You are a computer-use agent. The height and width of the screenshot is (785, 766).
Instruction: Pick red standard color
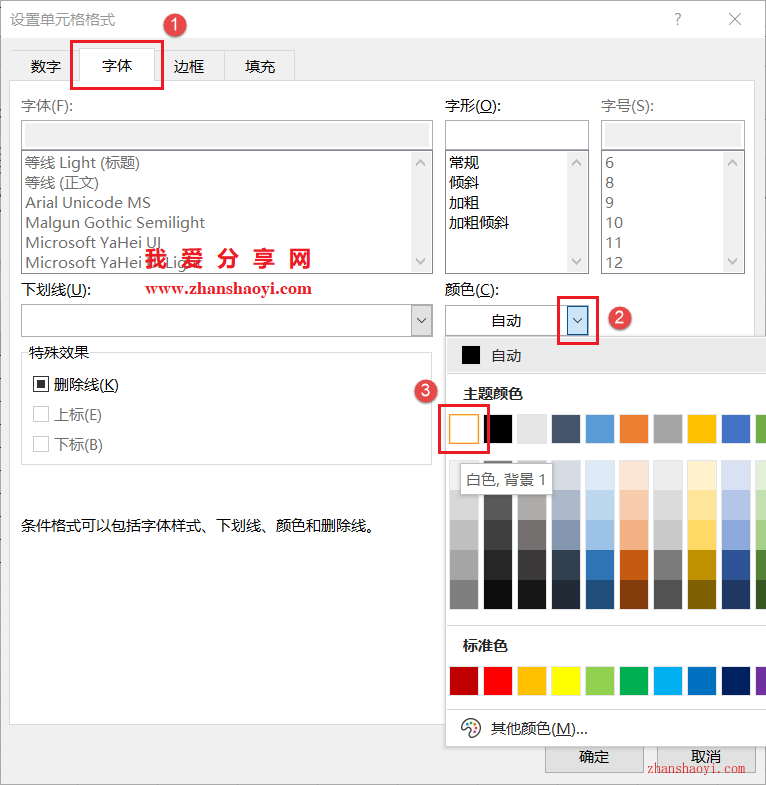tap(498, 681)
